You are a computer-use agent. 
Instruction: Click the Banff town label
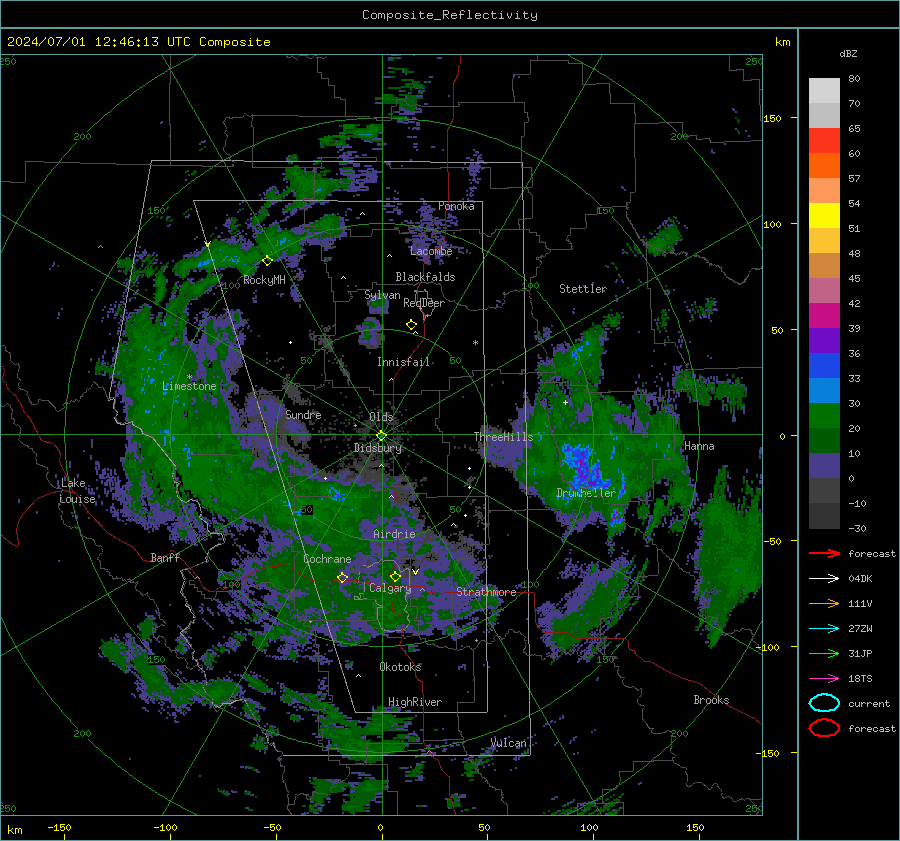(x=165, y=557)
